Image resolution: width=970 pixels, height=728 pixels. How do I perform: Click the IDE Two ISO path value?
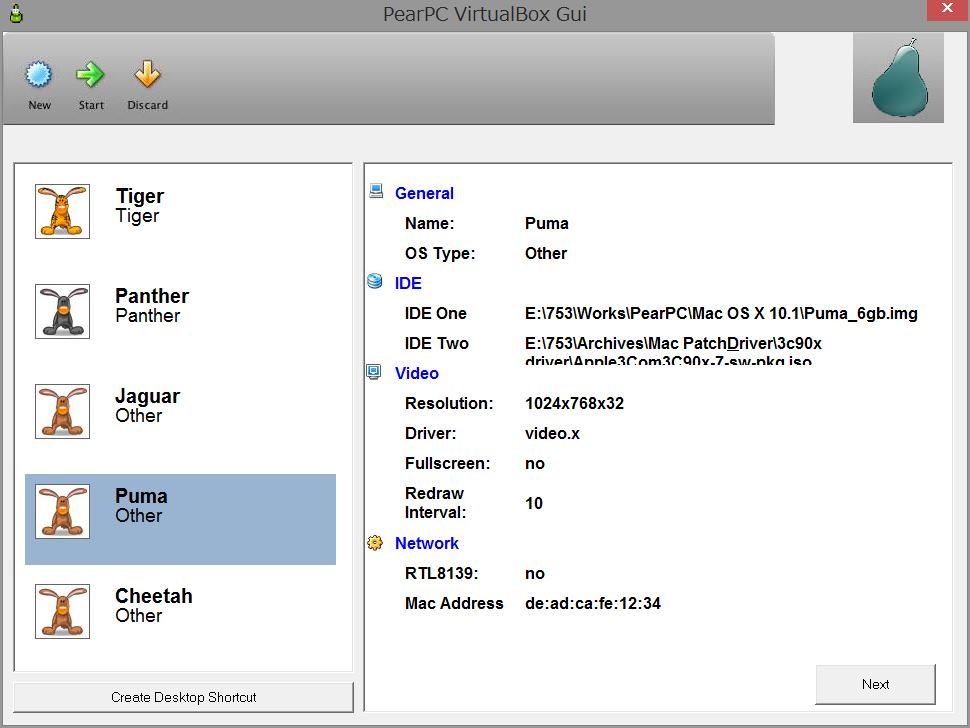(x=674, y=351)
